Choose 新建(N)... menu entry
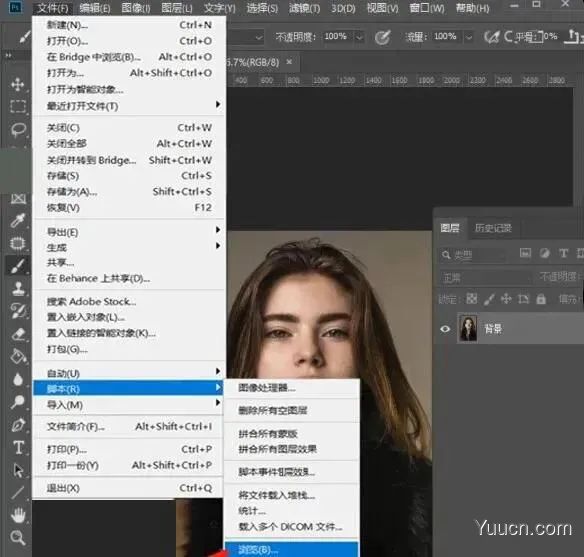584x557 pixels. [129, 25]
